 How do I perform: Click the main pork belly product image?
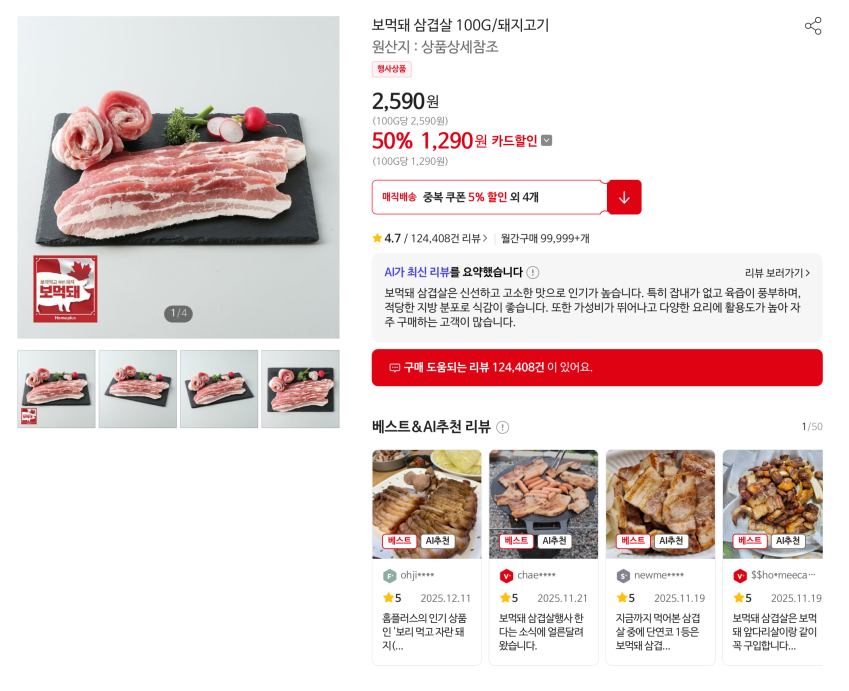point(178,177)
